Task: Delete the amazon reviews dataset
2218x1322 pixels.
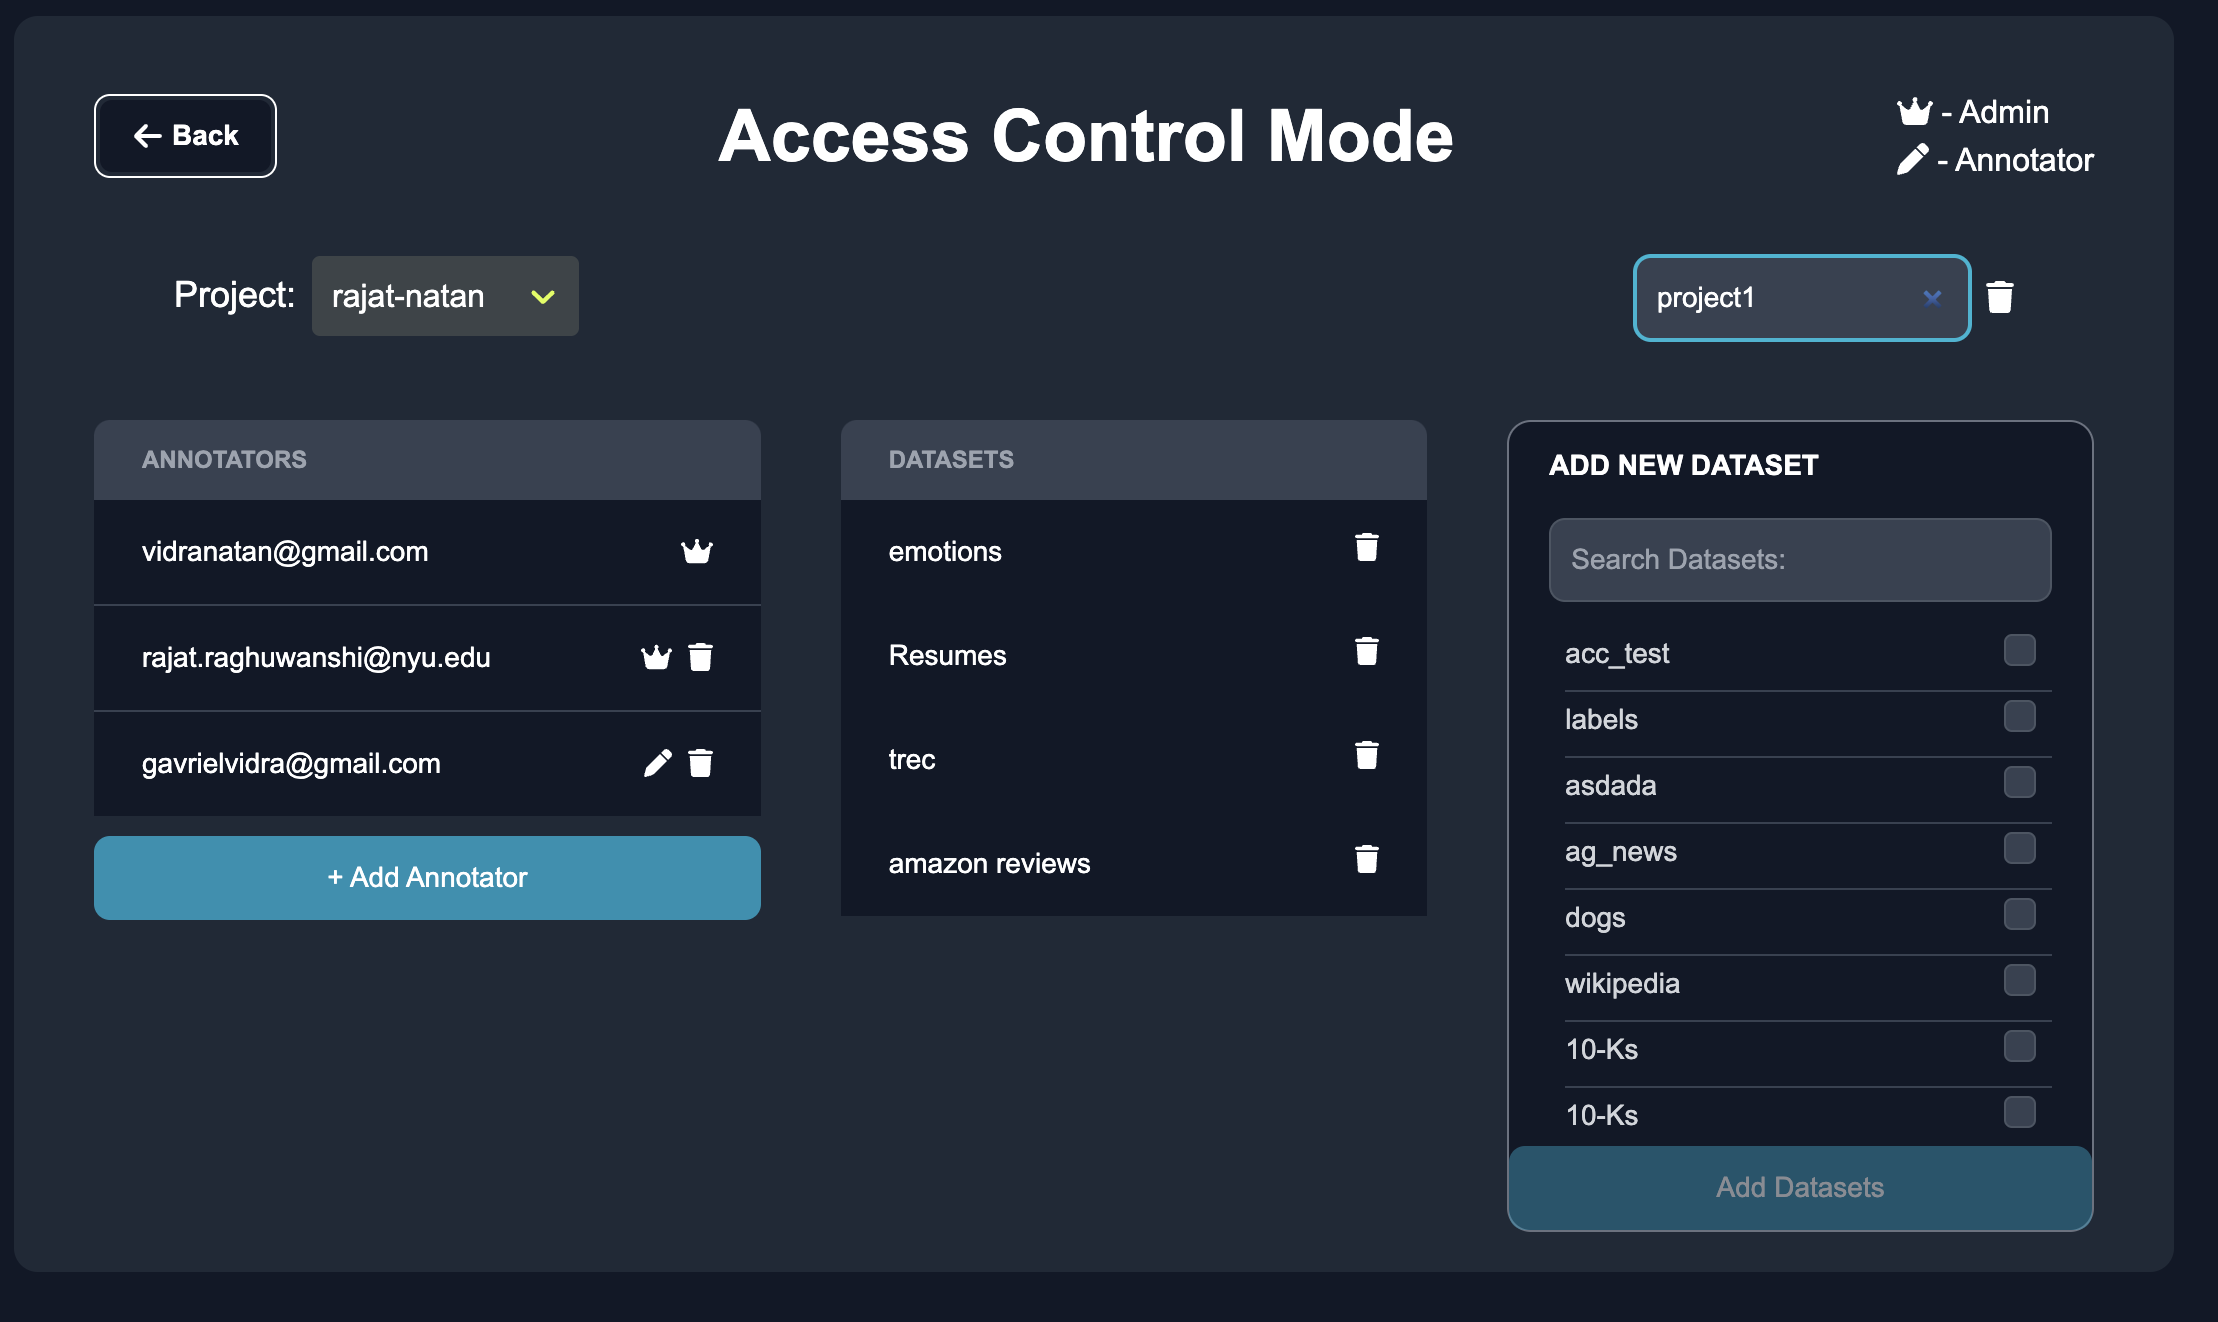Action: [x=1366, y=860]
